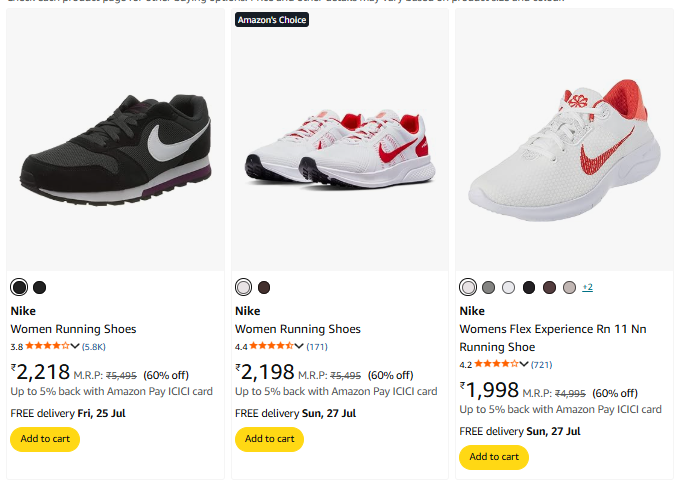Open the black Nike shoe product image

pos(115,140)
